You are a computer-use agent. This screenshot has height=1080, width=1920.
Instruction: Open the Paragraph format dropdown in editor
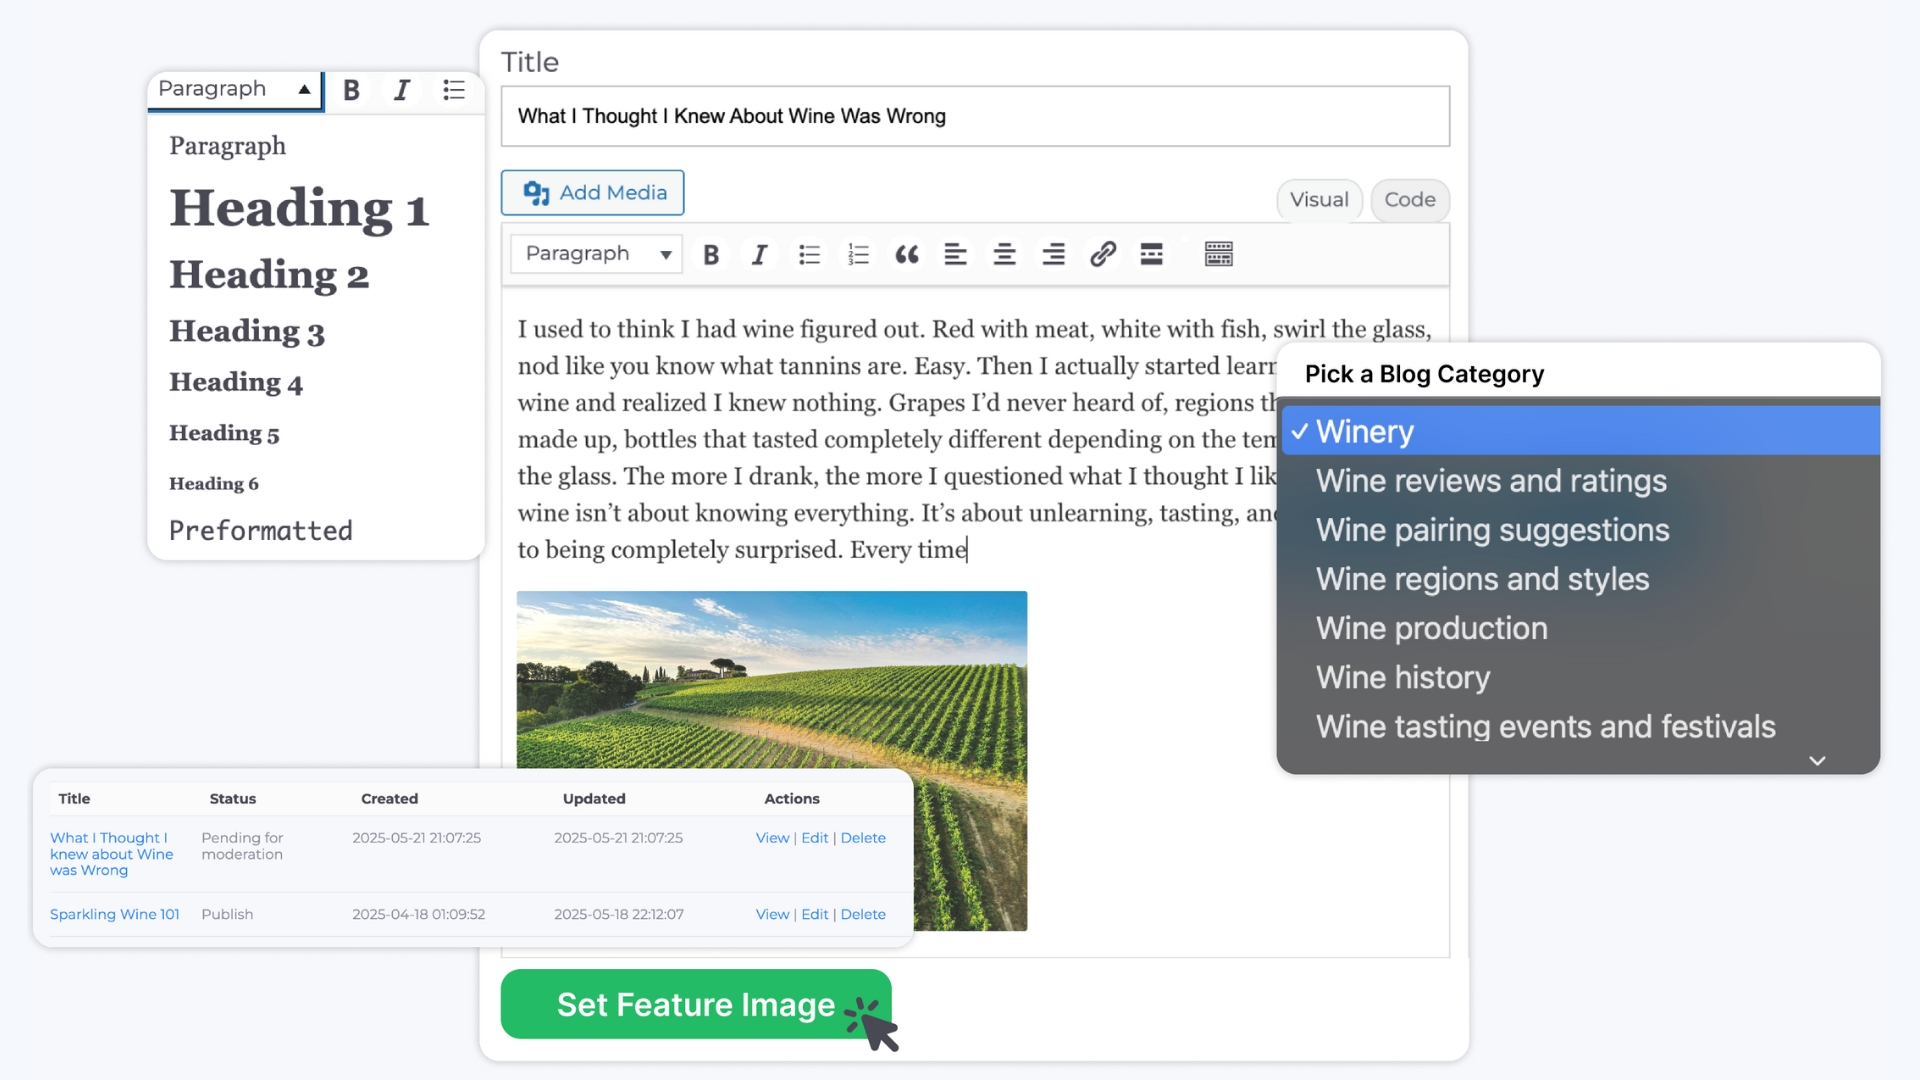click(596, 254)
